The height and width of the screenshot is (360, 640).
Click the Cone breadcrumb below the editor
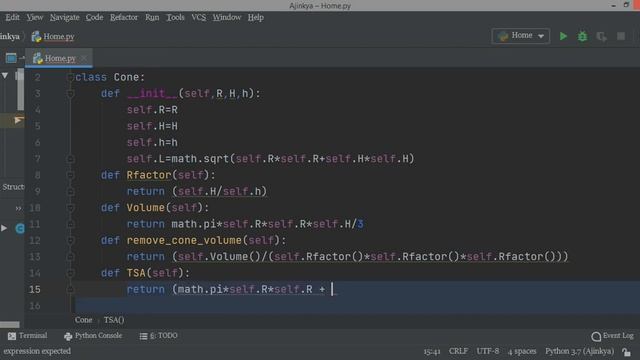(83, 320)
